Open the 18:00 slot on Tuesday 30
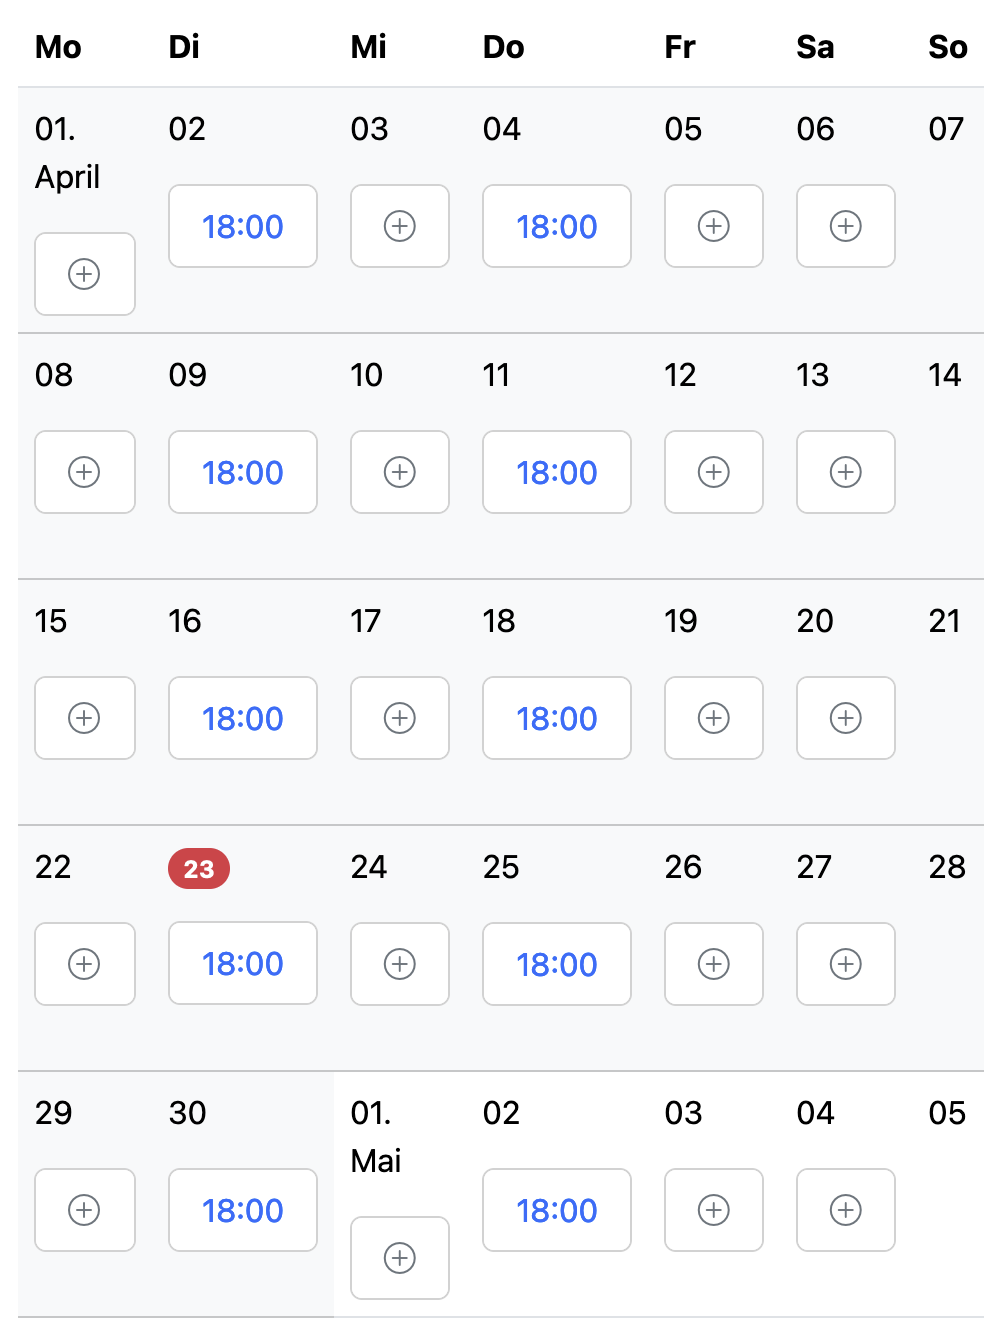Image resolution: width=1004 pixels, height=1332 pixels. (243, 1210)
